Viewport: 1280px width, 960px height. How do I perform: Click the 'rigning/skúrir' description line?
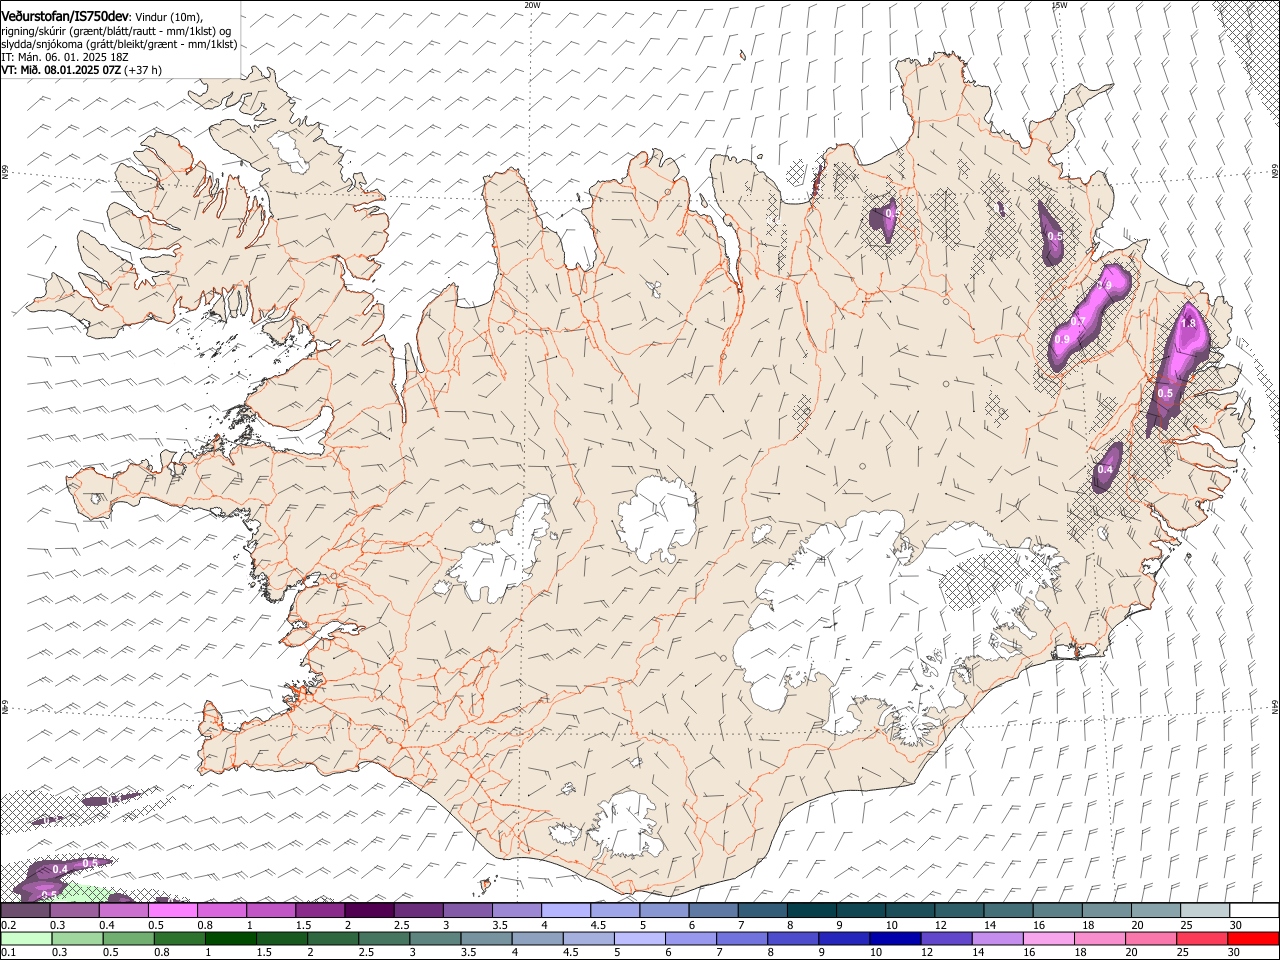pyautogui.click(x=118, y=31)
